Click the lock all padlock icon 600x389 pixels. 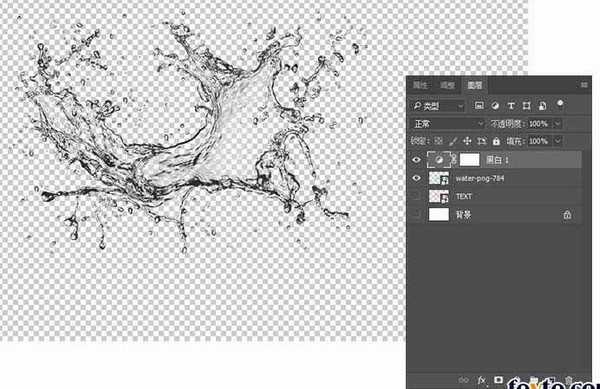point(496,141)
